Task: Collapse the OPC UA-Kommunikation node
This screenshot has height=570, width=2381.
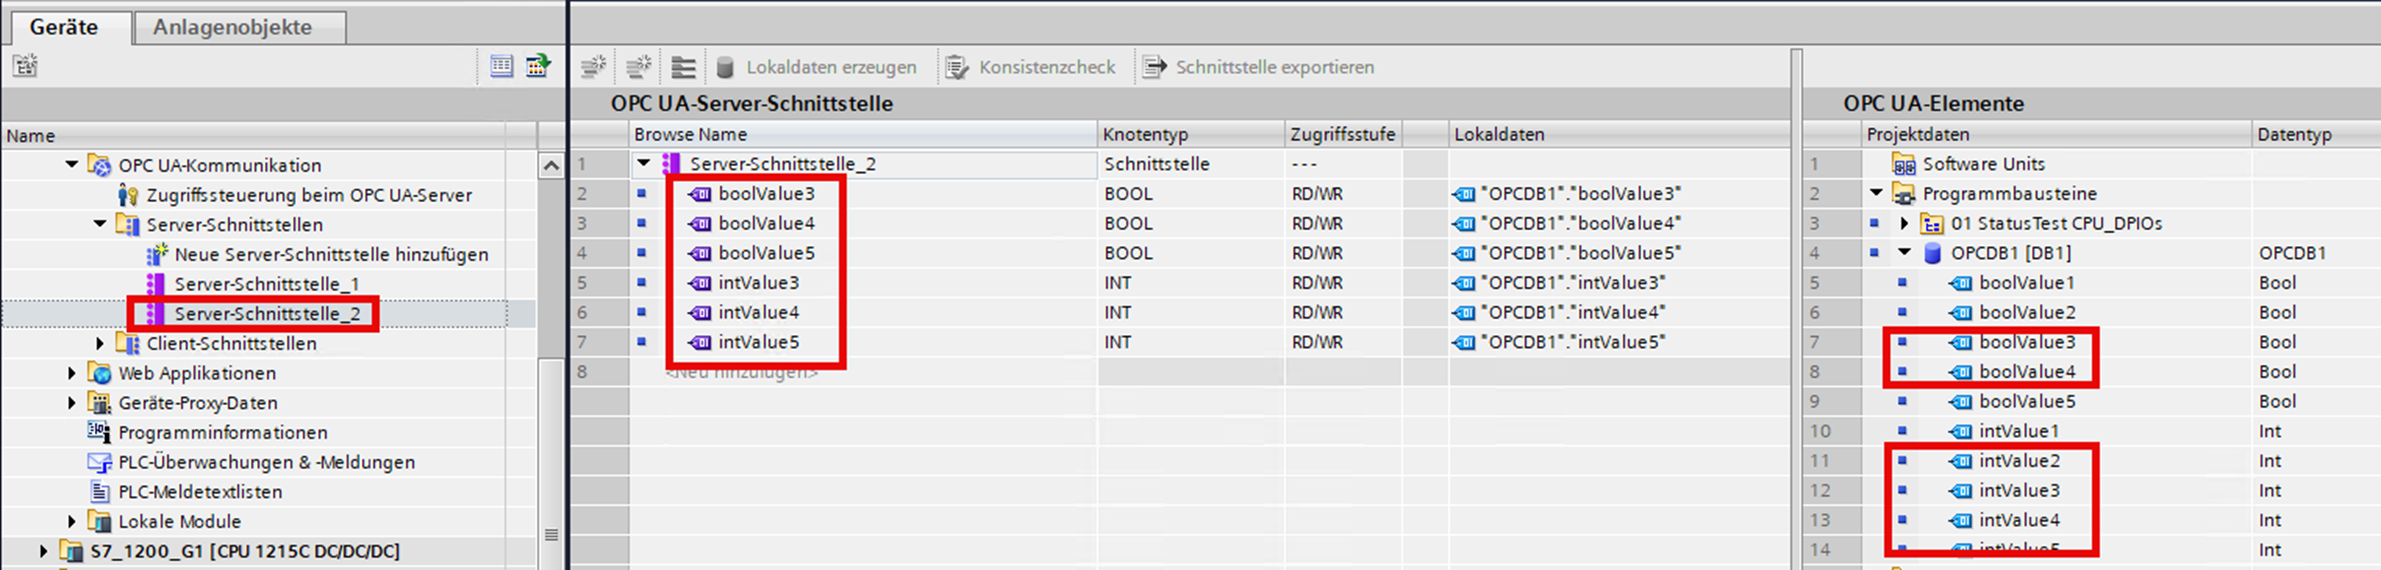Action: tap(72, 165)
